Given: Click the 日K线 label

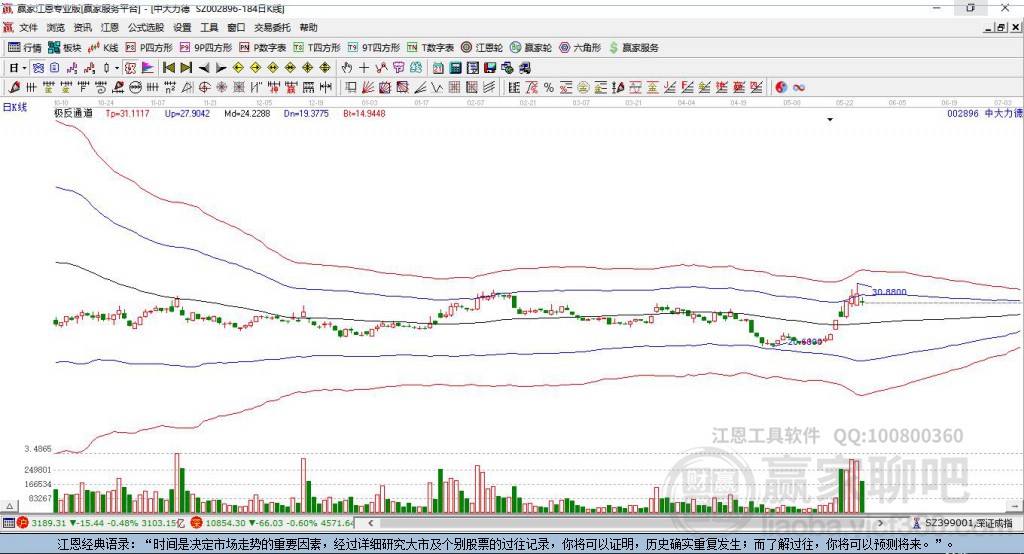Looking at the screenshot, I should coord(15,107).
